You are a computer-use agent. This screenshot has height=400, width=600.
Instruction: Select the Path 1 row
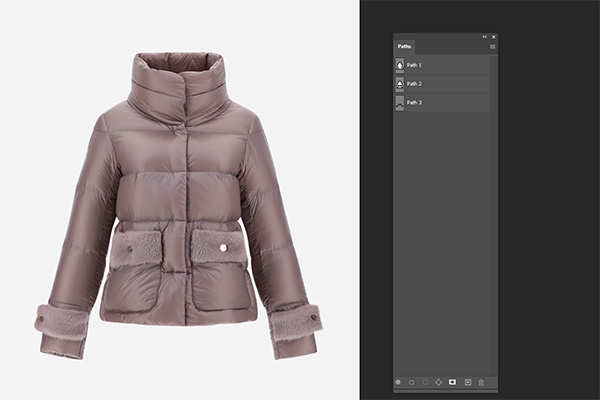[x=442, y=65]
